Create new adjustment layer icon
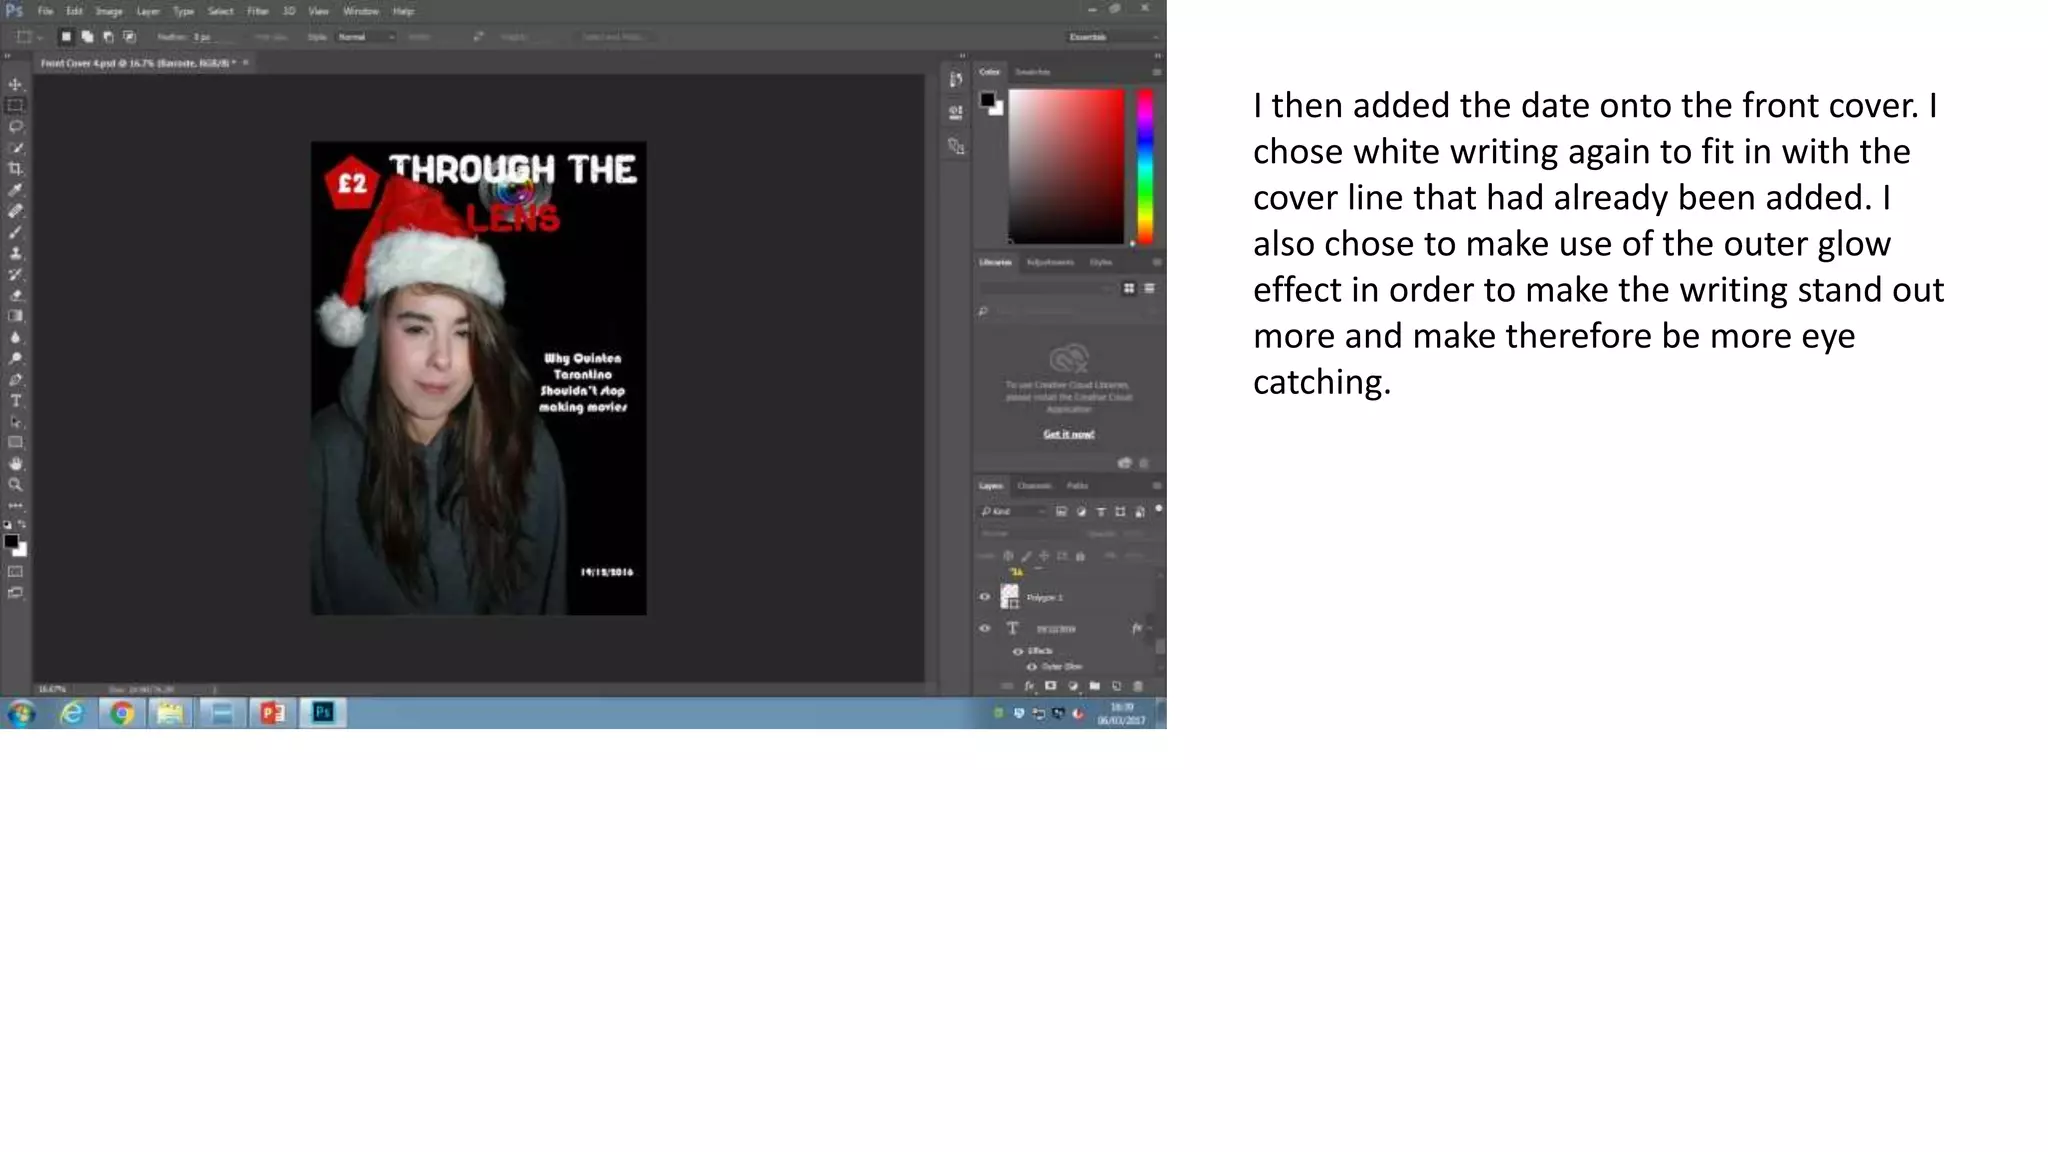2048x1152 pixels. [1073, 686]
